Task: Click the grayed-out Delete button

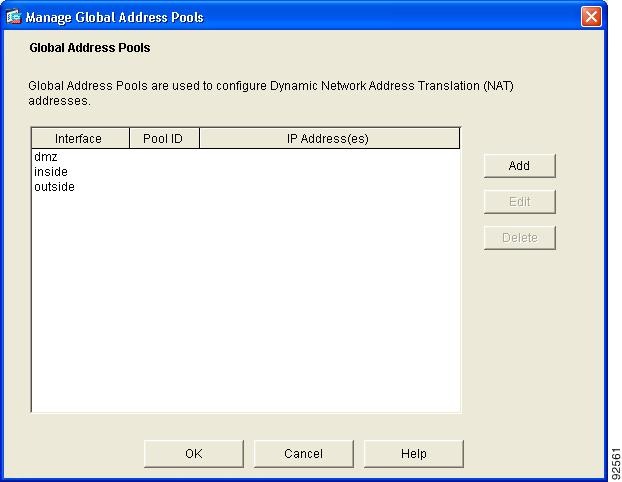Action: 519,238
